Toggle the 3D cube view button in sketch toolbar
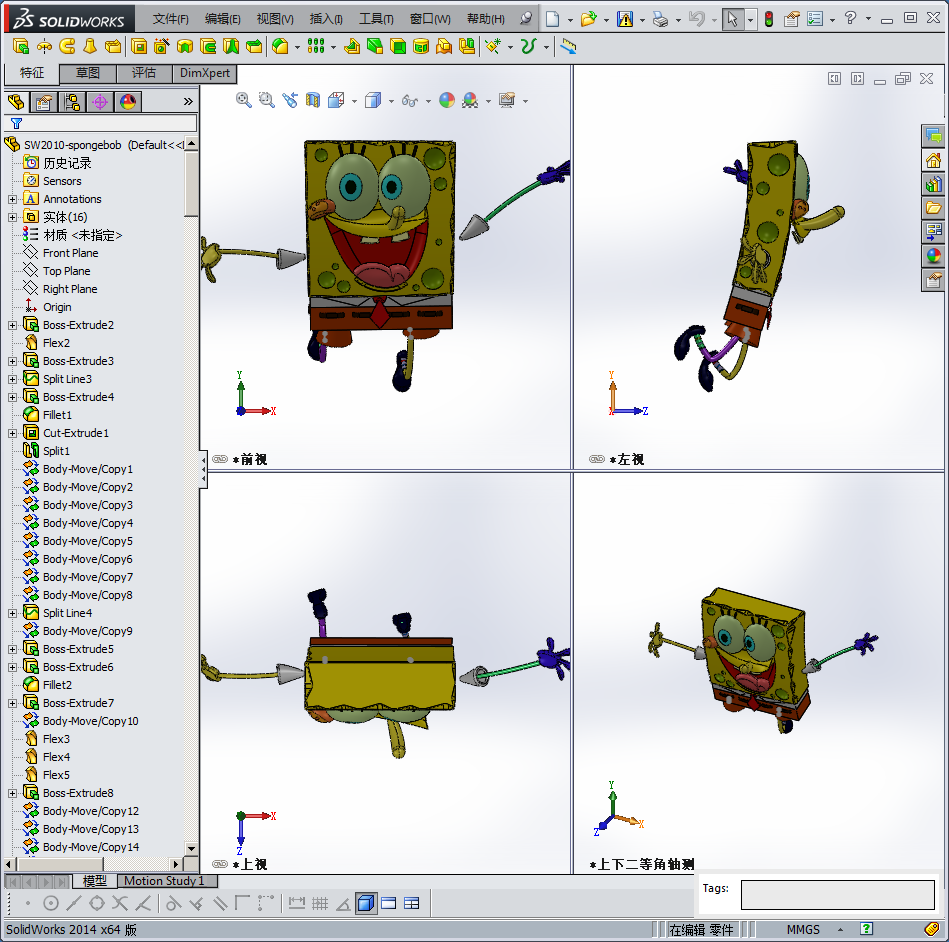The height and width of the screenshot is (942, 949). (x=366, y=903)
